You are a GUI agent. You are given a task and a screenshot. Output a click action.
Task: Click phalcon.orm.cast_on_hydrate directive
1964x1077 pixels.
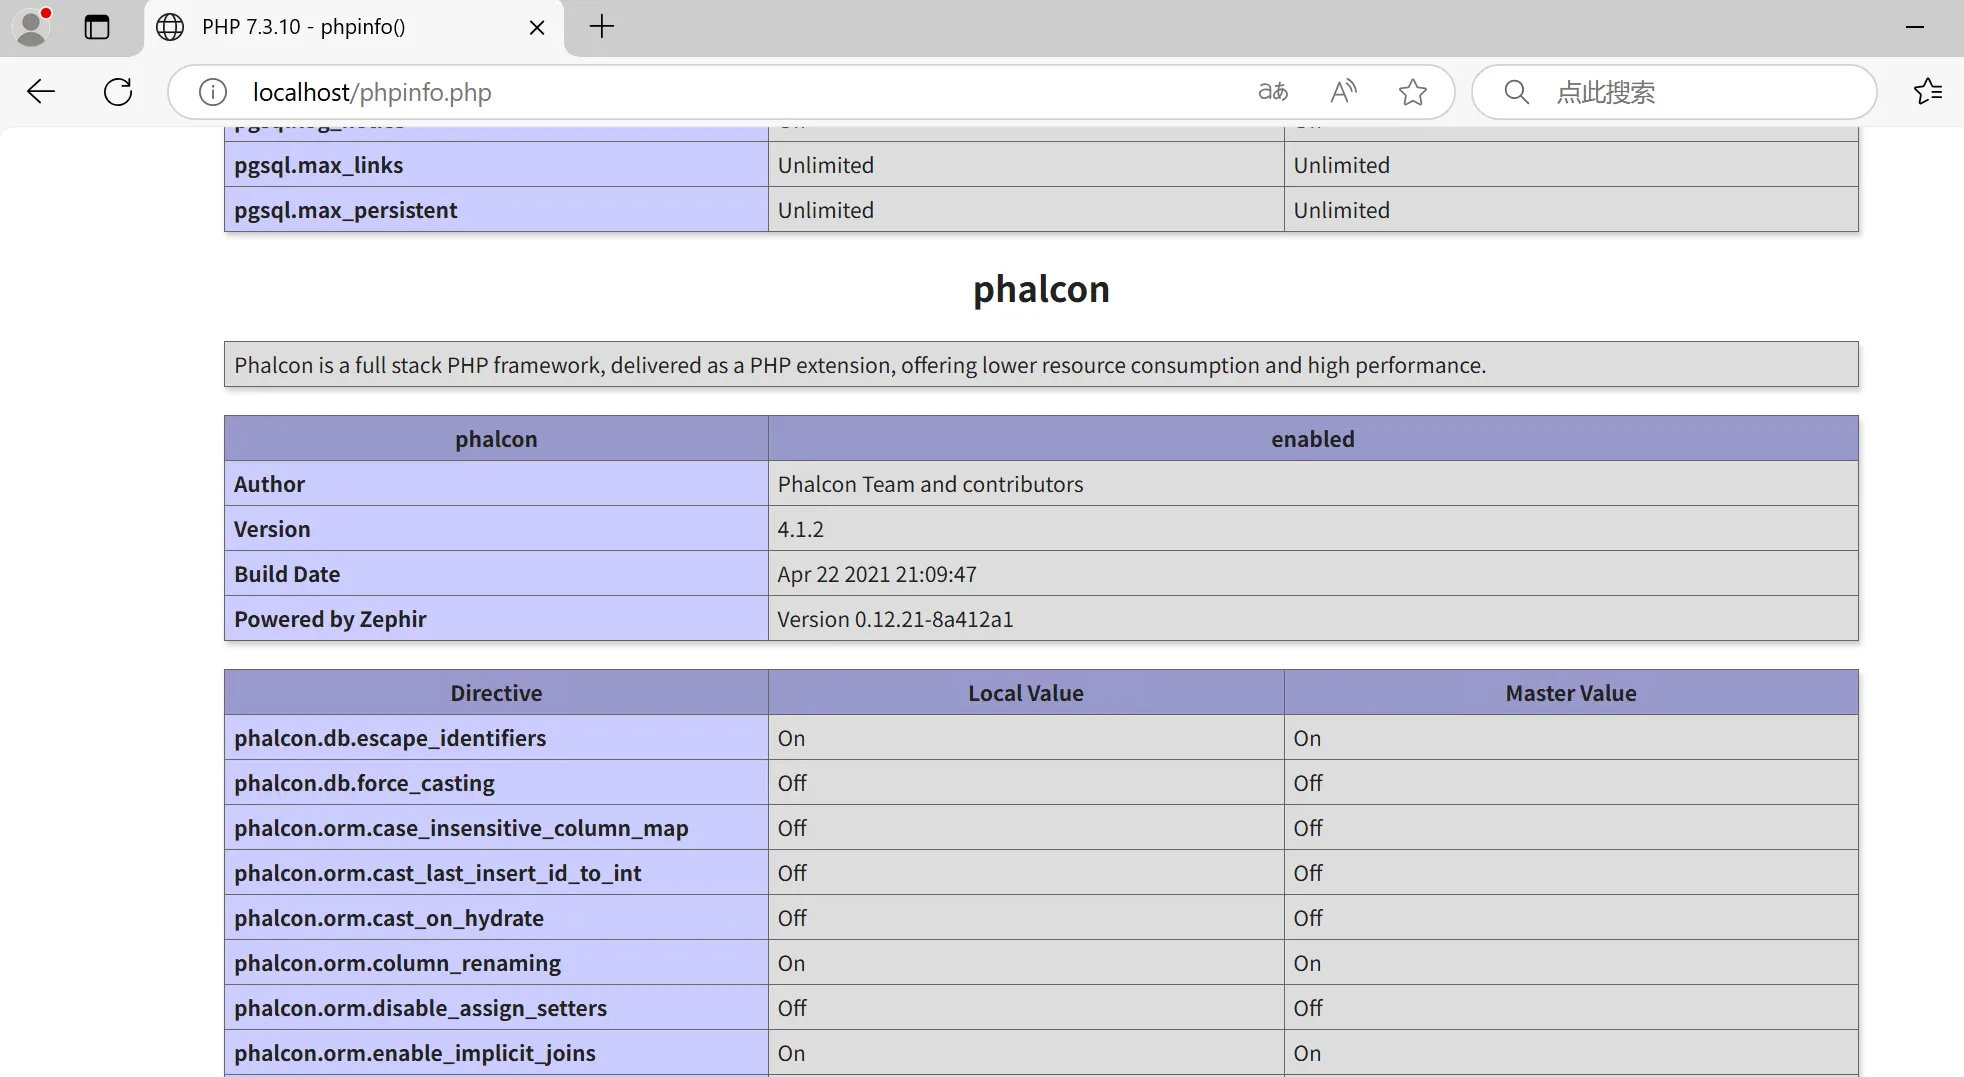[x=389, y=918]
